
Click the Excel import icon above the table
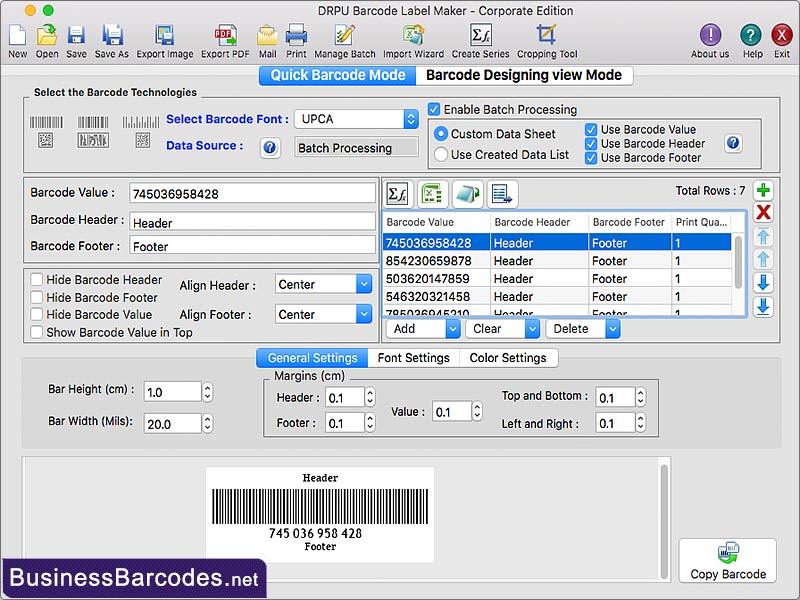tap(430, 193)
